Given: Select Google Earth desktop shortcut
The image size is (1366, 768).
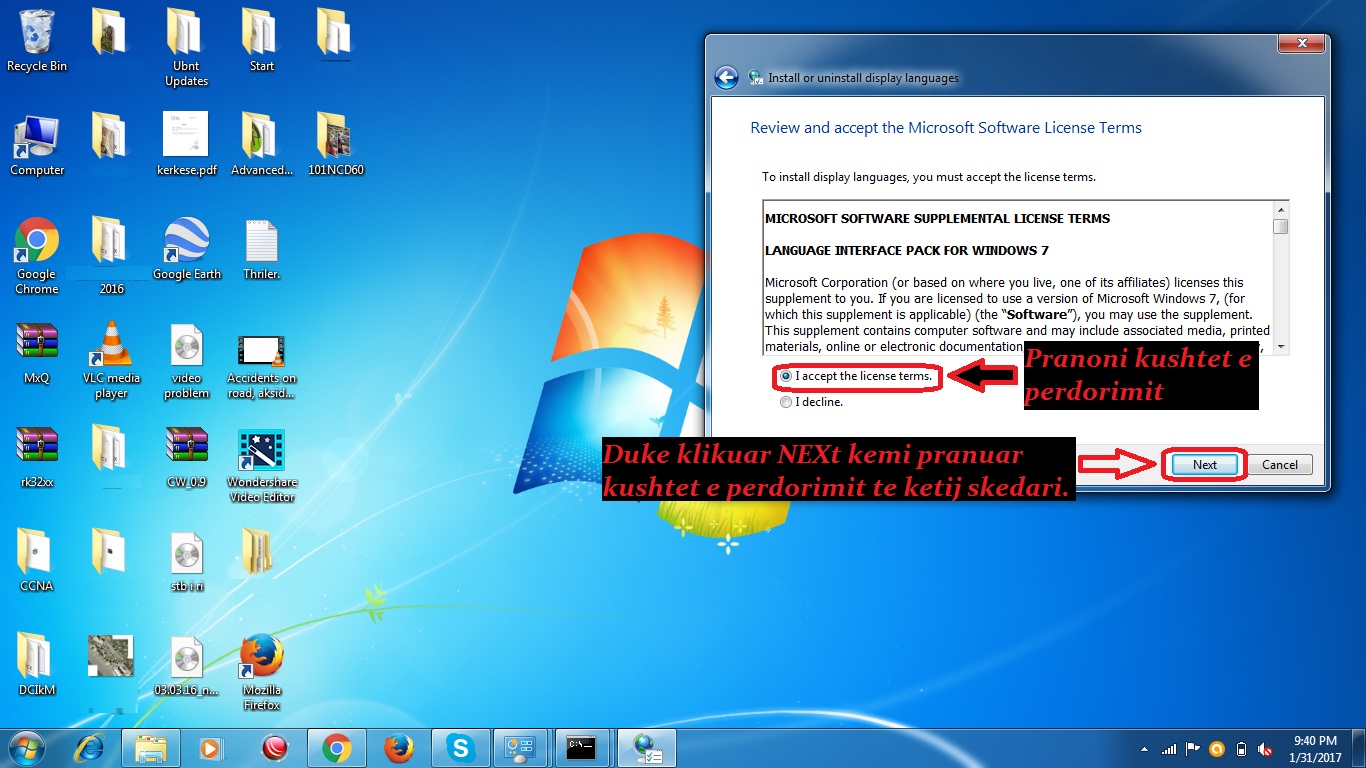Looking at the screenshot, I should (x=186, y=249).
